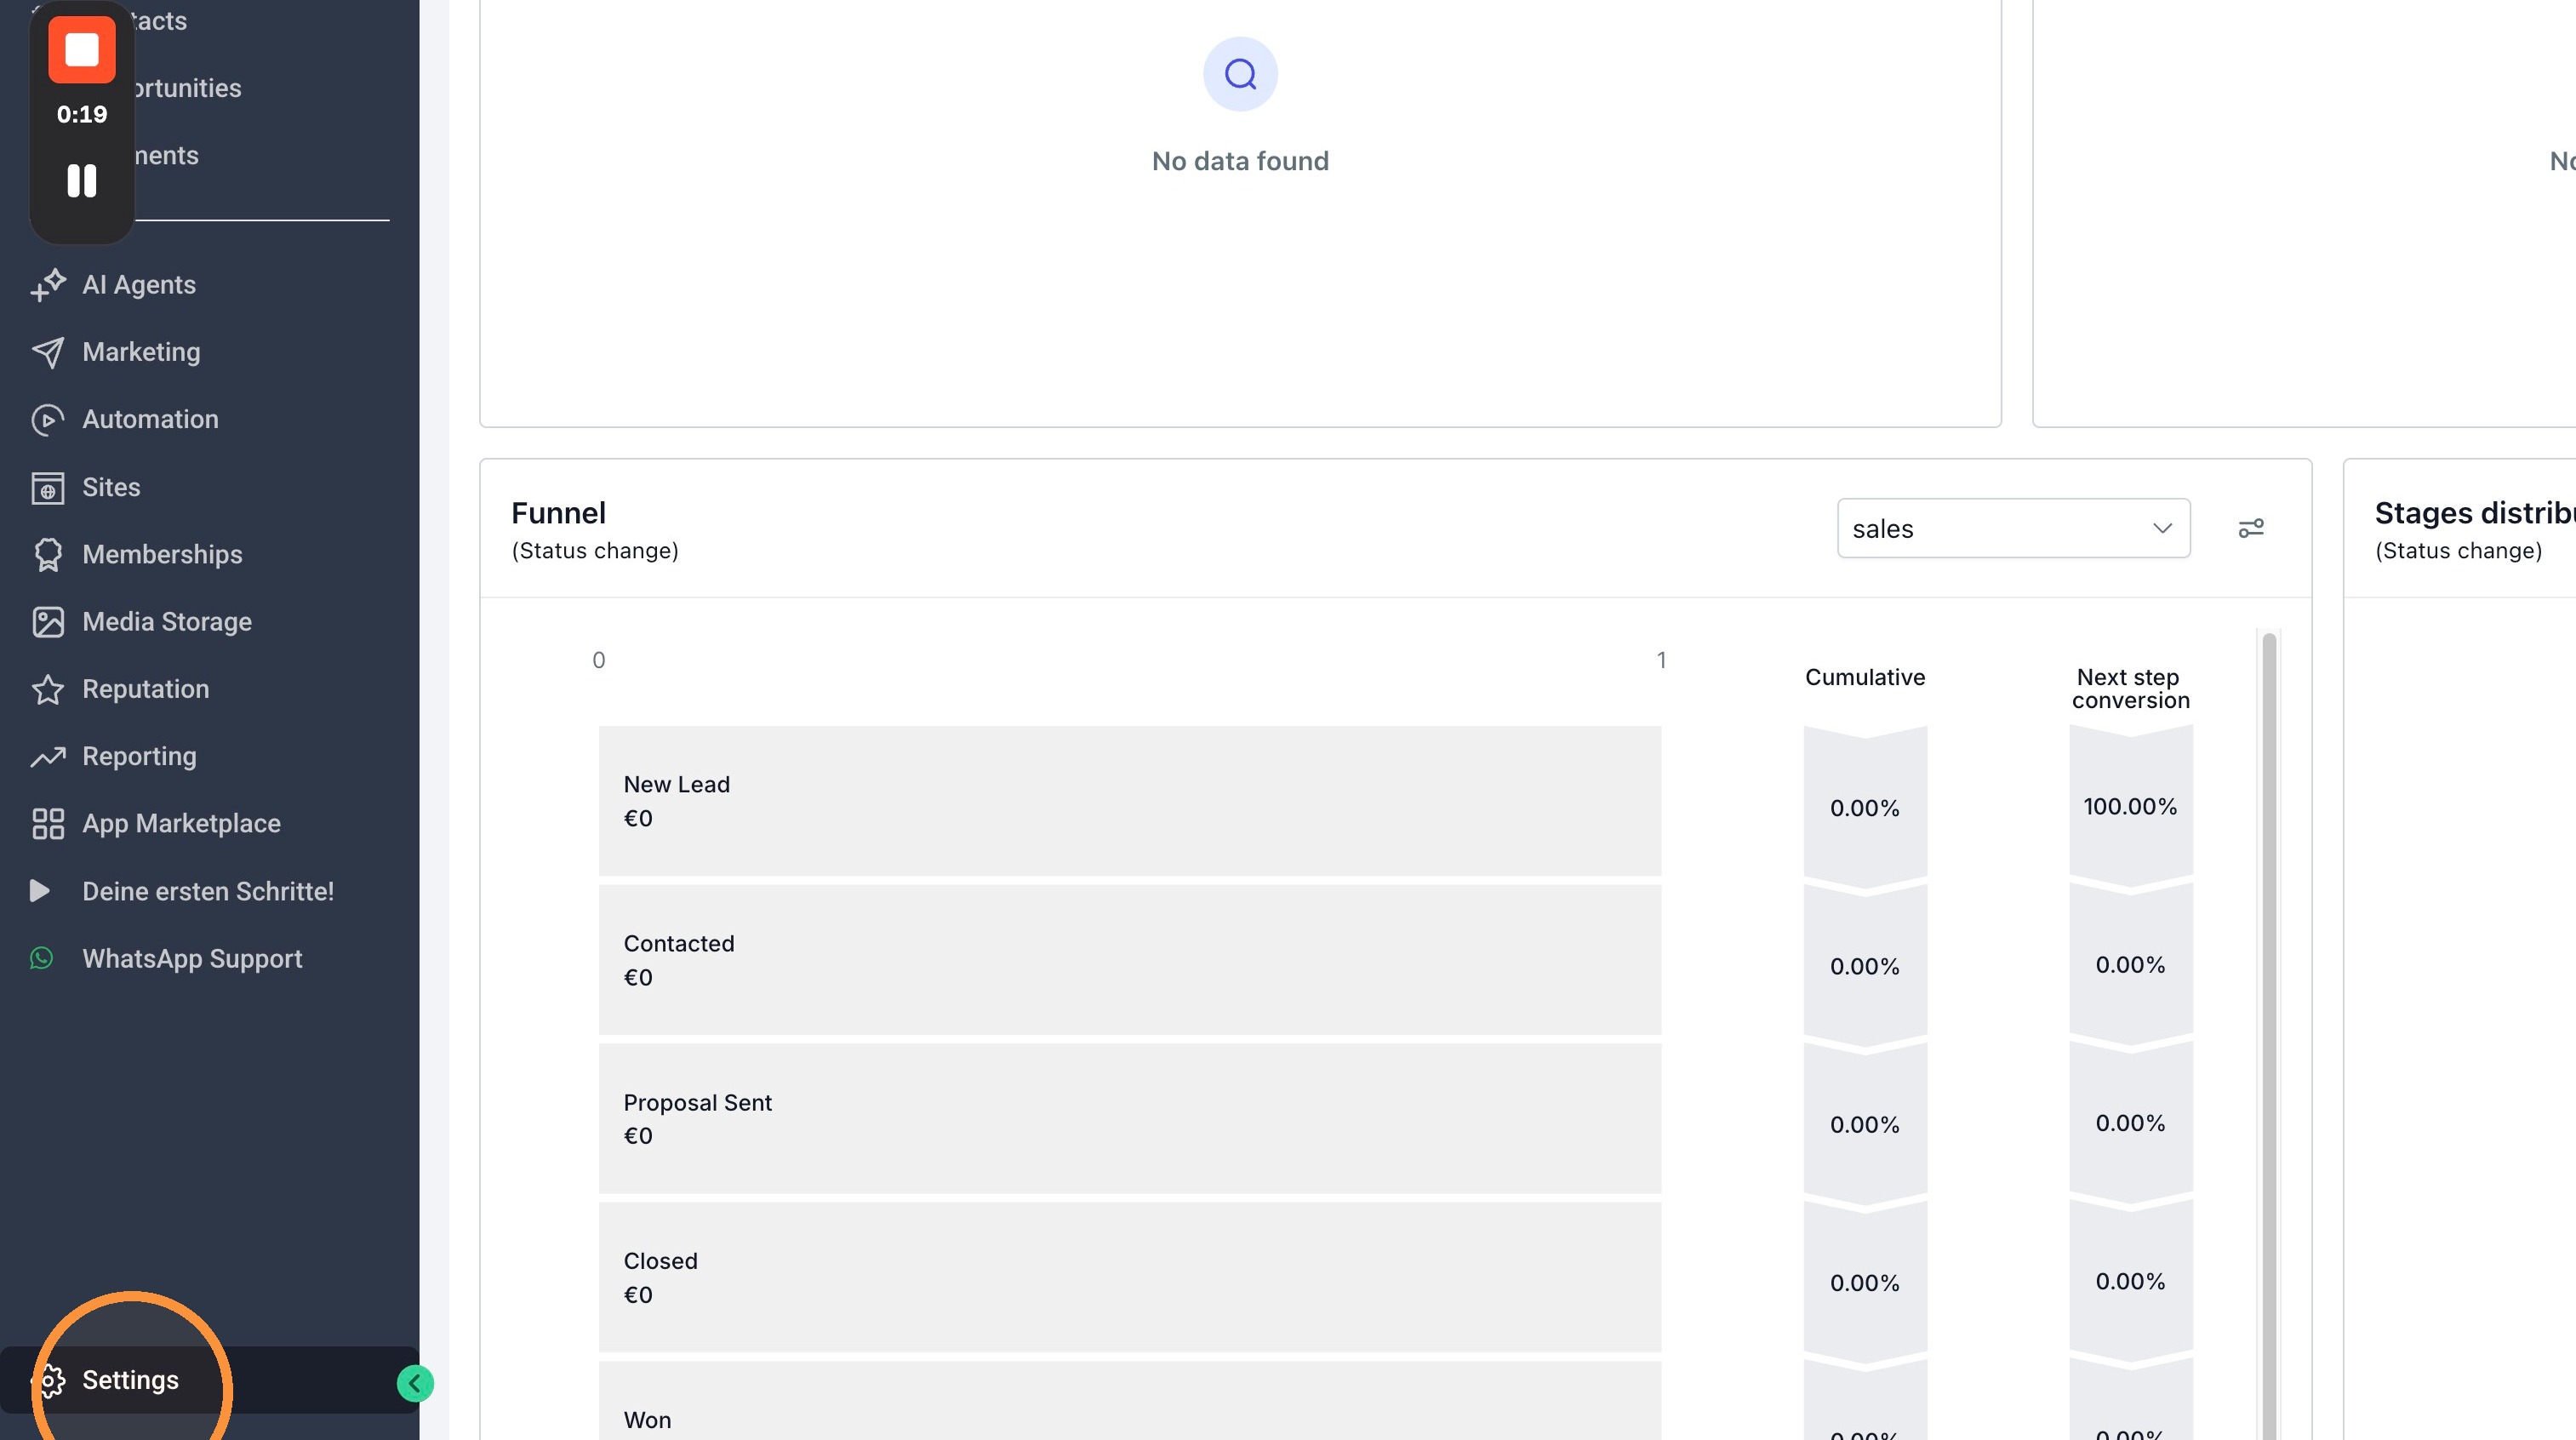Click New Lead cumulative 0.00% value
Image resolution: width=2576 pixels, height=1440 pixels.
[x=1864, y=808]
